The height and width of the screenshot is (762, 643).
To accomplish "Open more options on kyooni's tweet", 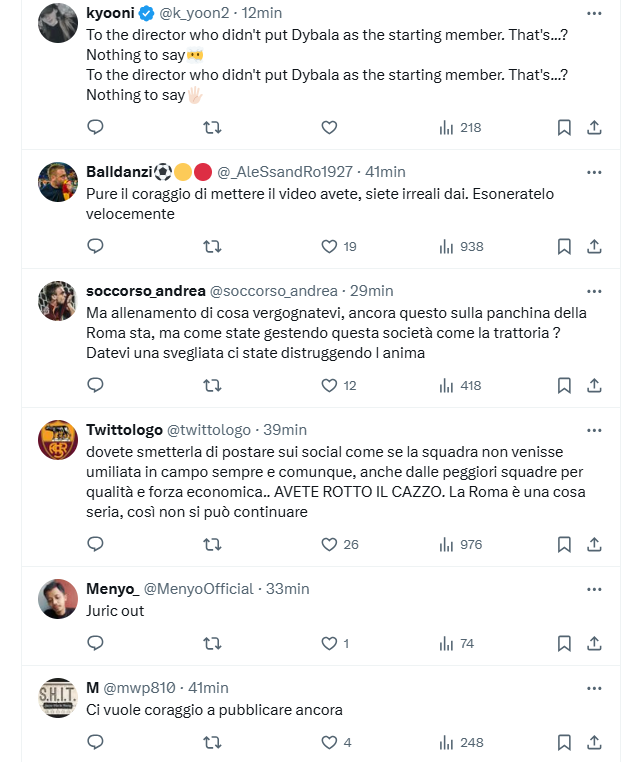I will coord(594,14).
